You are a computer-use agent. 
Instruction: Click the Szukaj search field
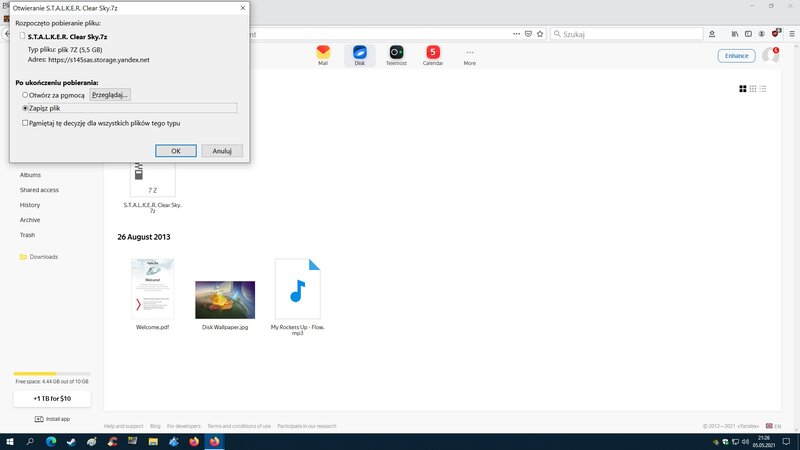(627, 34)
